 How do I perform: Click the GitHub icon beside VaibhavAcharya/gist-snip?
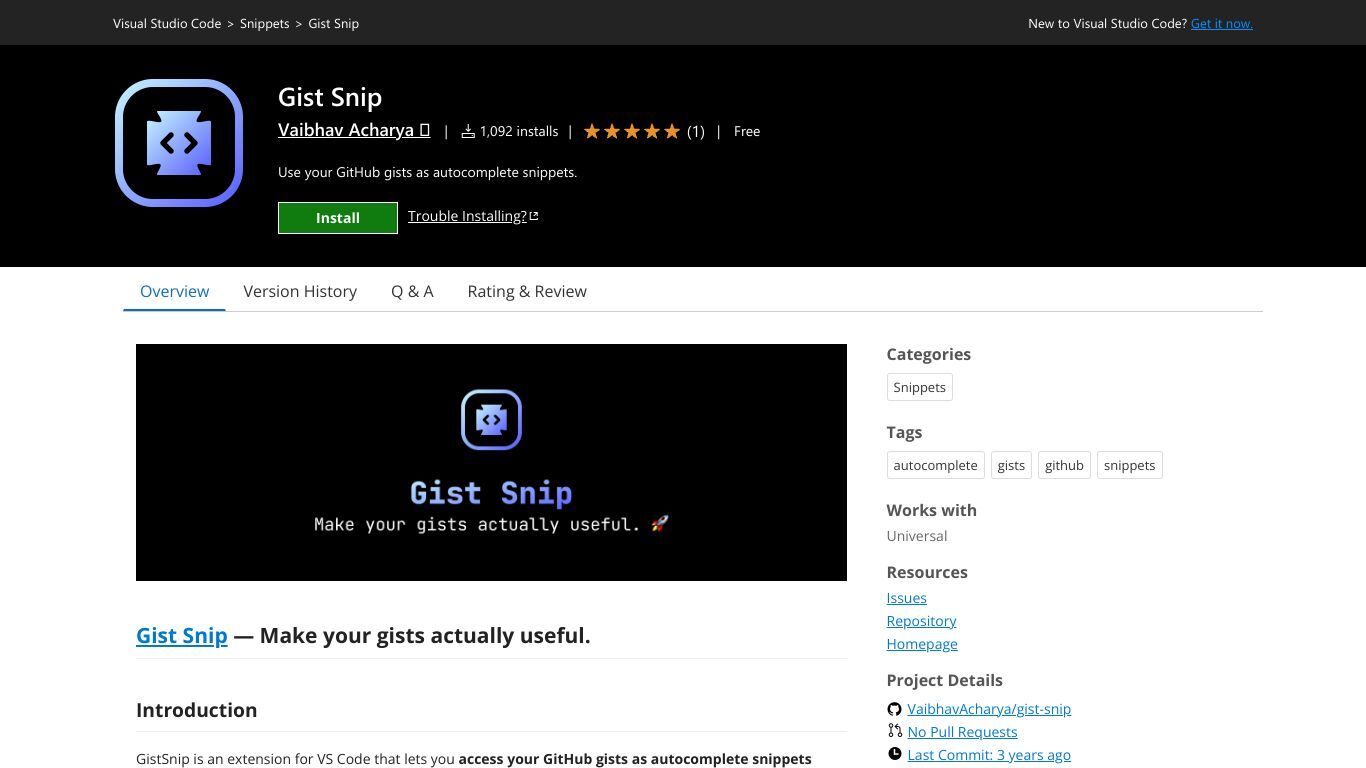[894, 709]
